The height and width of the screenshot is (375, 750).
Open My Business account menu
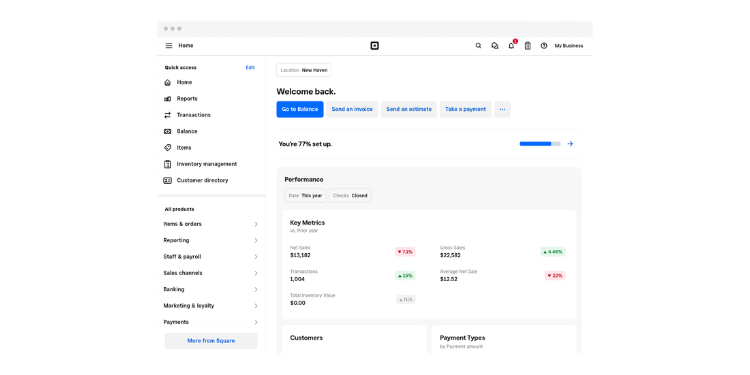pos(569,46)
